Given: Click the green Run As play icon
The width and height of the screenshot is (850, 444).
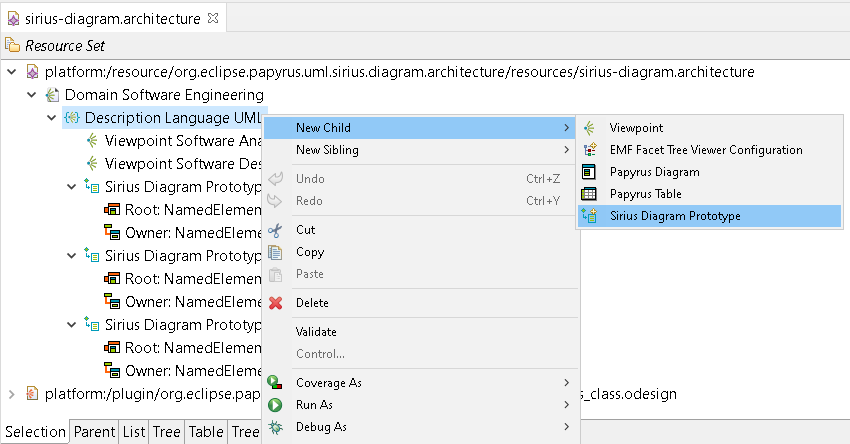Looking at the screenshot, I should tap(275, 405).
